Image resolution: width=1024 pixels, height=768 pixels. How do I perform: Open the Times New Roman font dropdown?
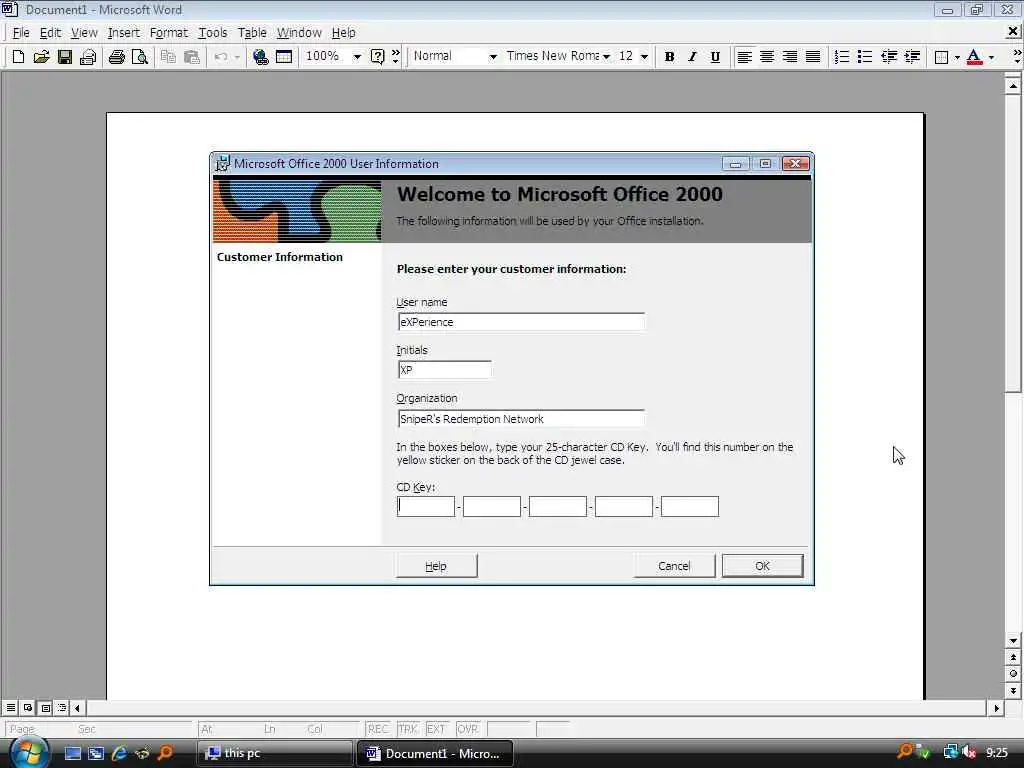606,57
